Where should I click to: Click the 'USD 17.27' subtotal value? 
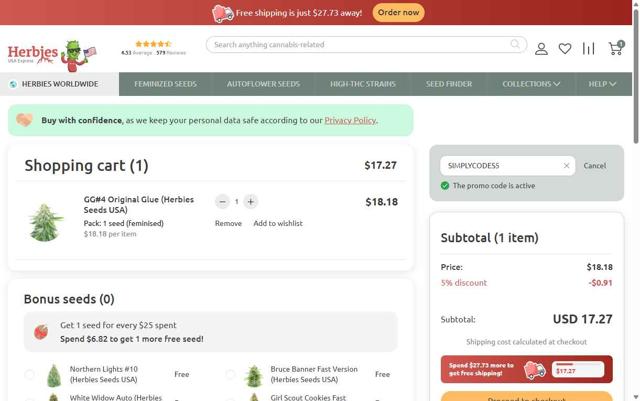click(x=582, y=319)
